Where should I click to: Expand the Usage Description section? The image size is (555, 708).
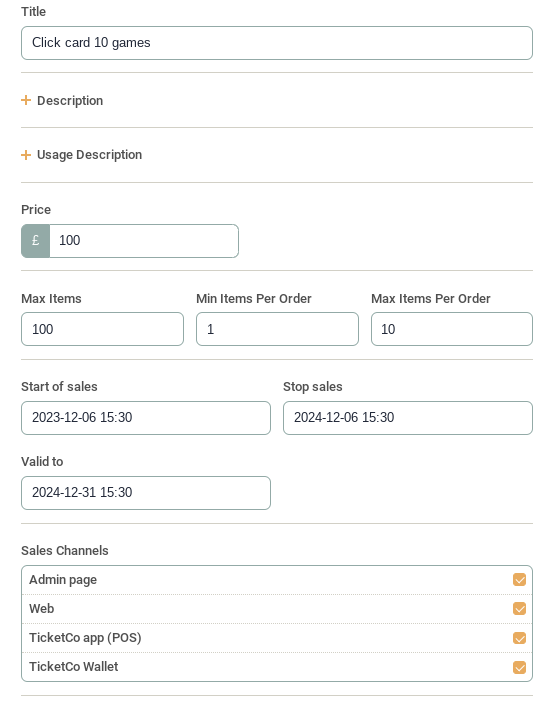click(x=89, y=155)
